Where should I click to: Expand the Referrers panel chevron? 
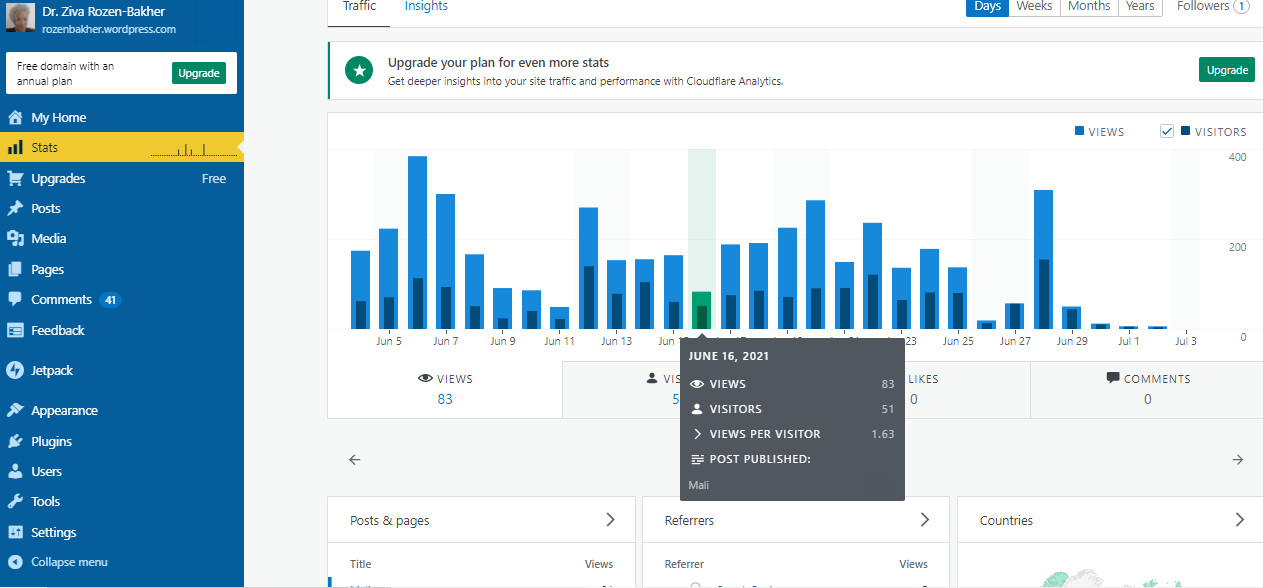(925, 520)
